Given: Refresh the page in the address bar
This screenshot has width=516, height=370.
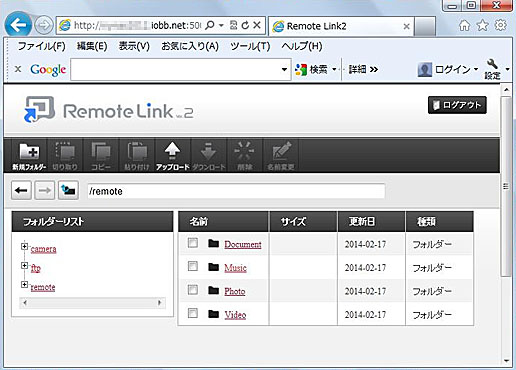Looking at the screenshot, I should coord(245,25).
